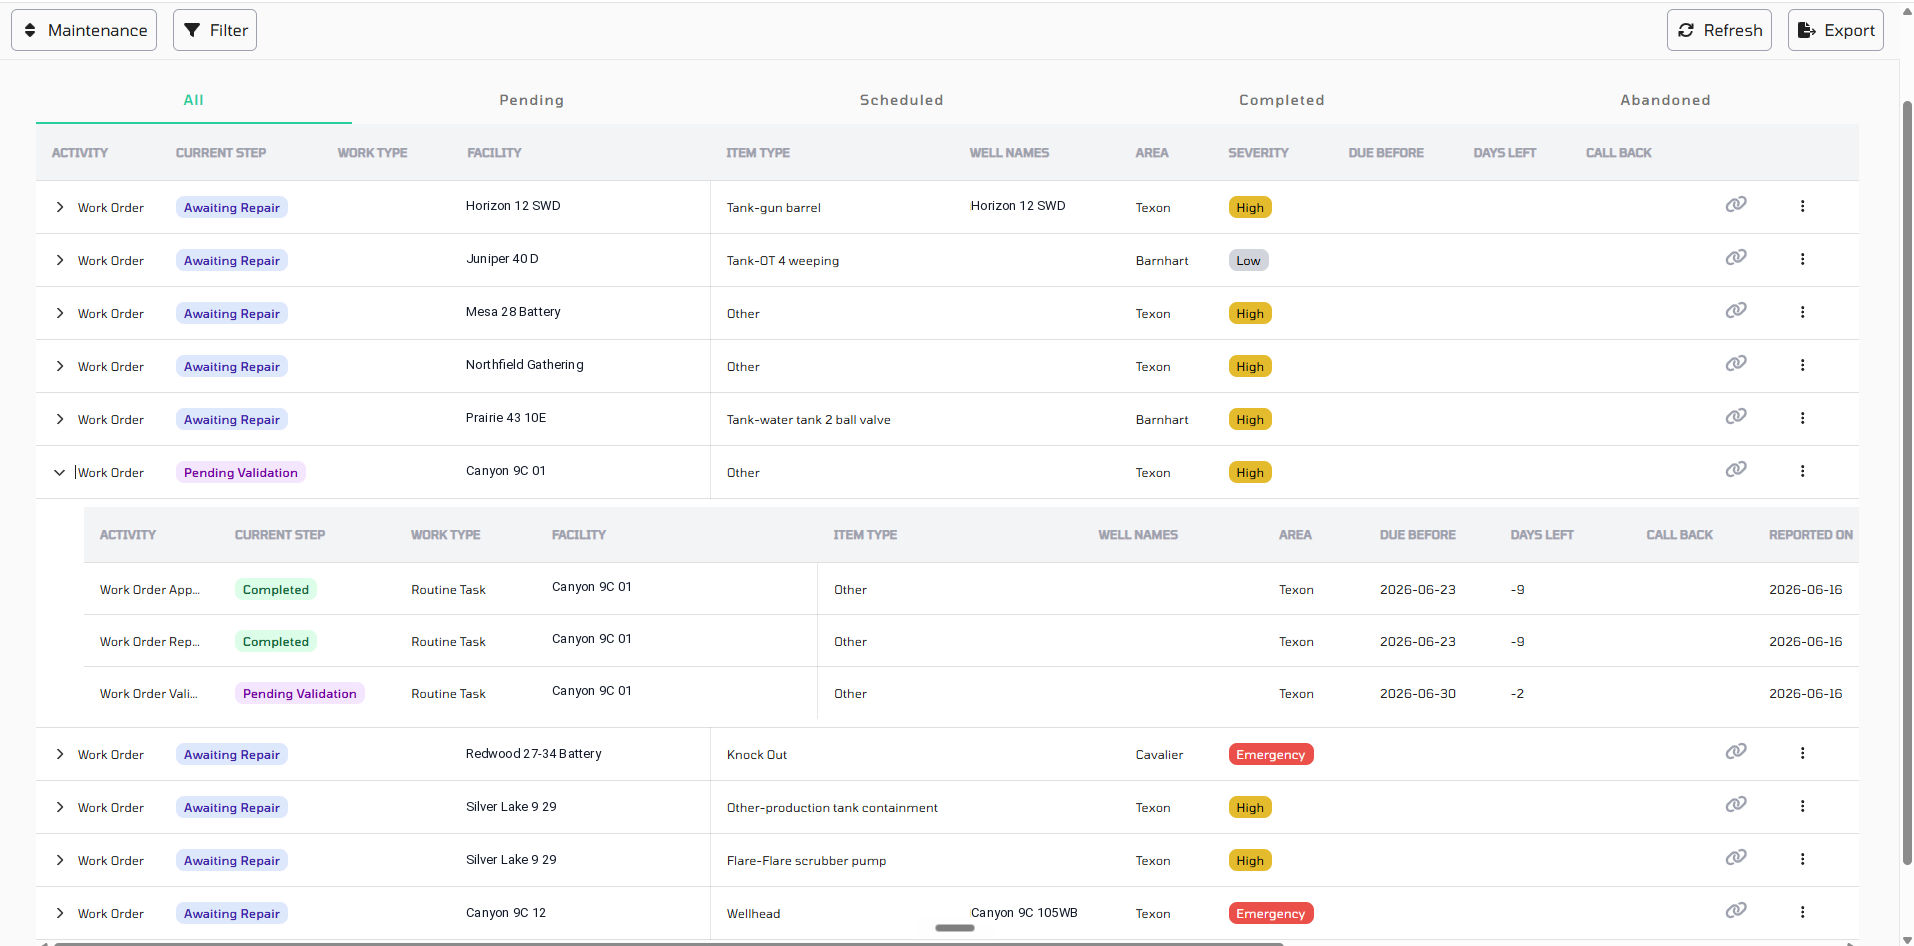Open more options for Juniper 40 D row
Viewport: 1914px width, 946px height.
[1803, 259]
